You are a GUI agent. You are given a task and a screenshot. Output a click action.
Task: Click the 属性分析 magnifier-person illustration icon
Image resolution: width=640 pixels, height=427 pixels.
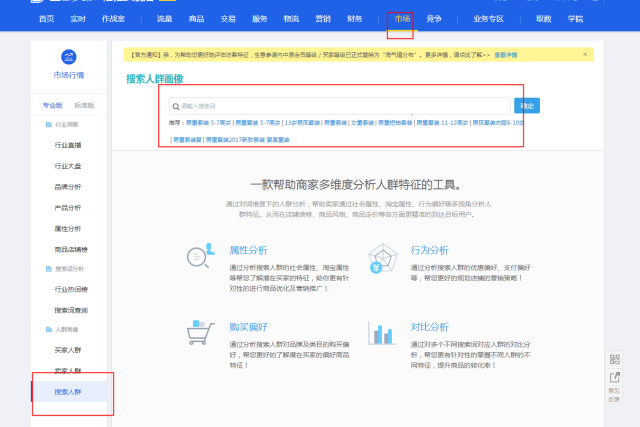pos(201,255)
